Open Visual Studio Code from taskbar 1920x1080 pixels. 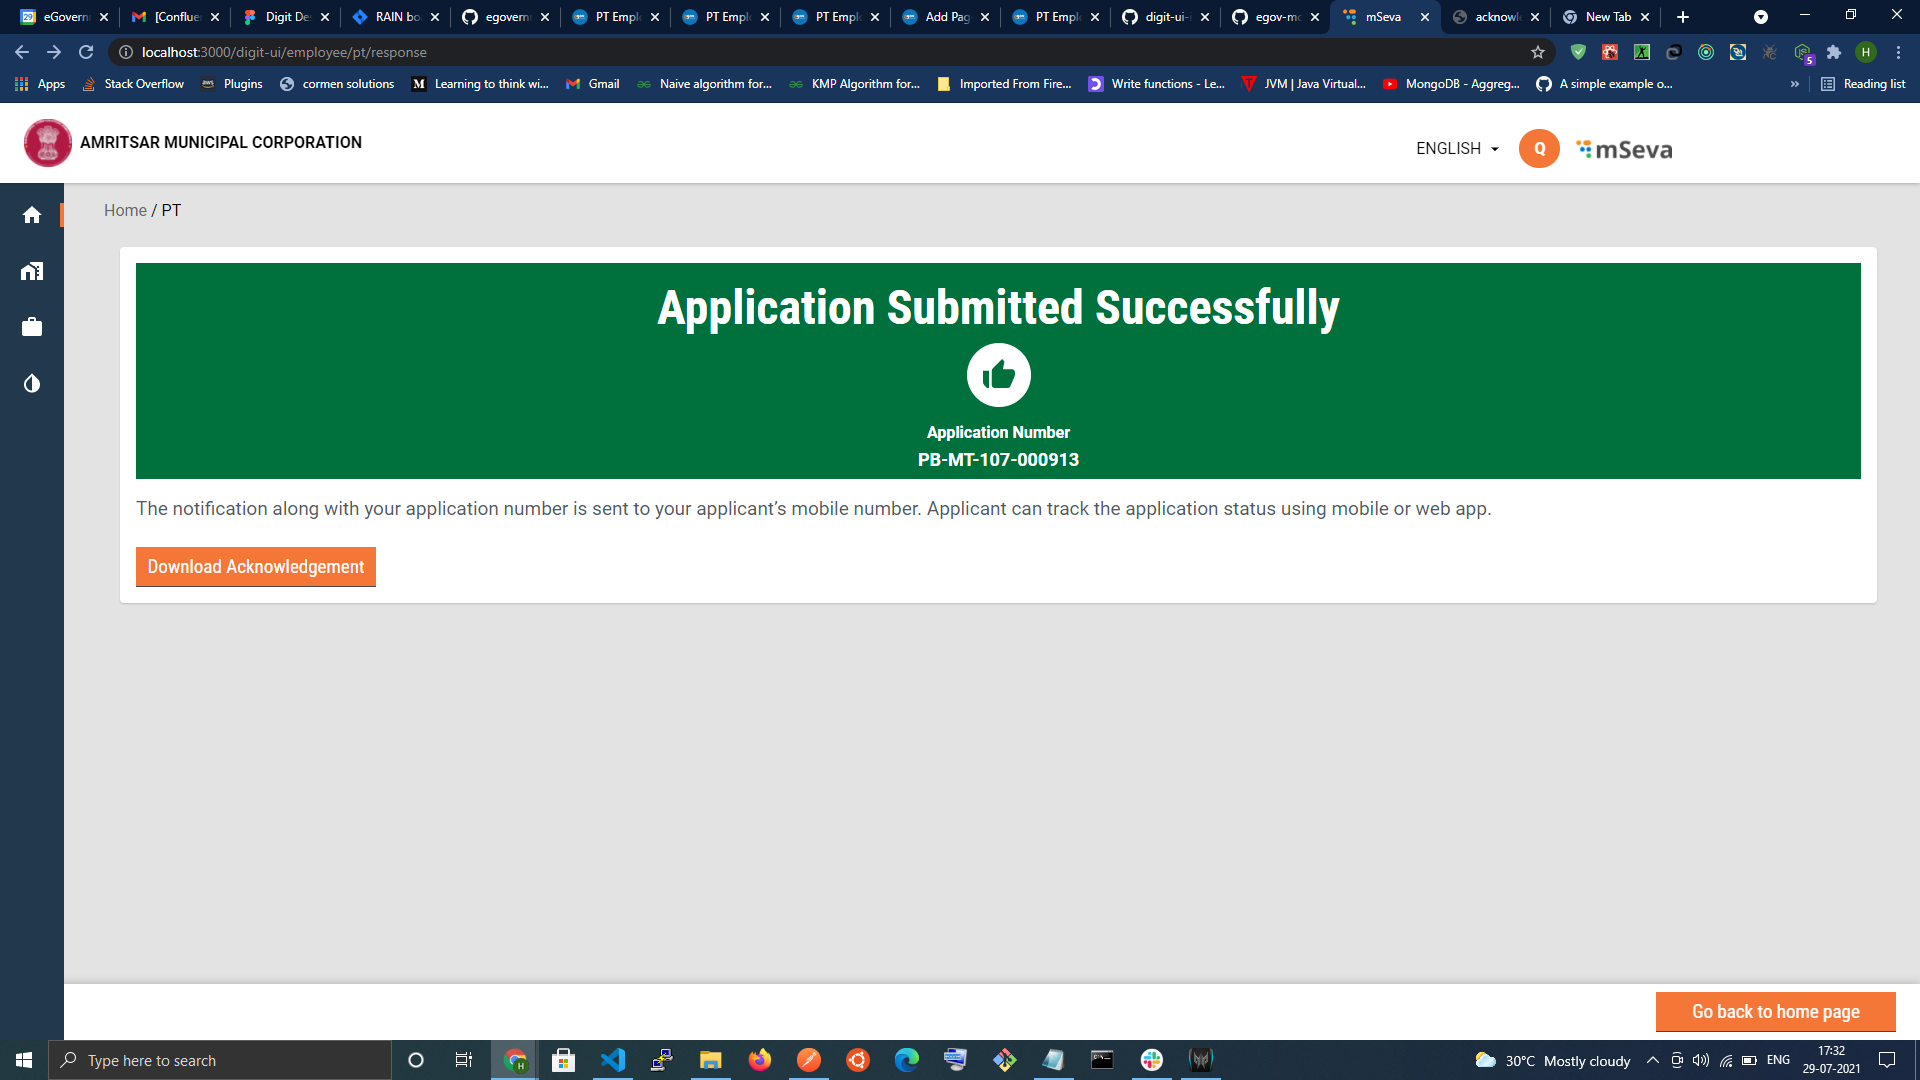point(612,1060)
